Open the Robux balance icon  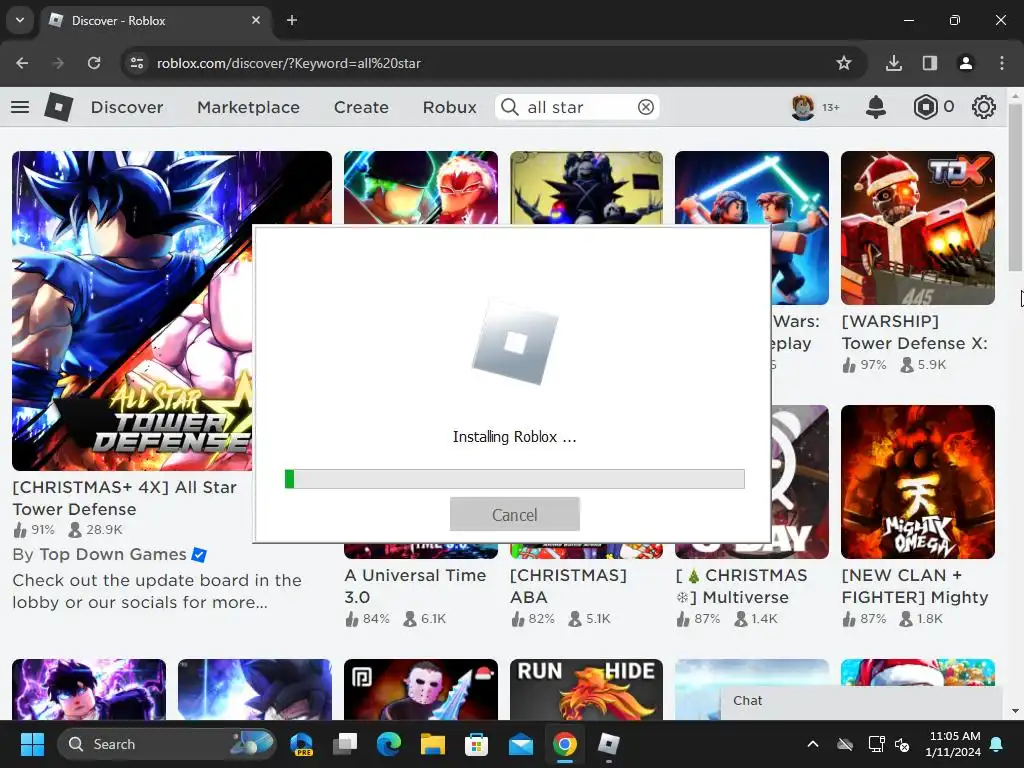click(x=925, y=107)
